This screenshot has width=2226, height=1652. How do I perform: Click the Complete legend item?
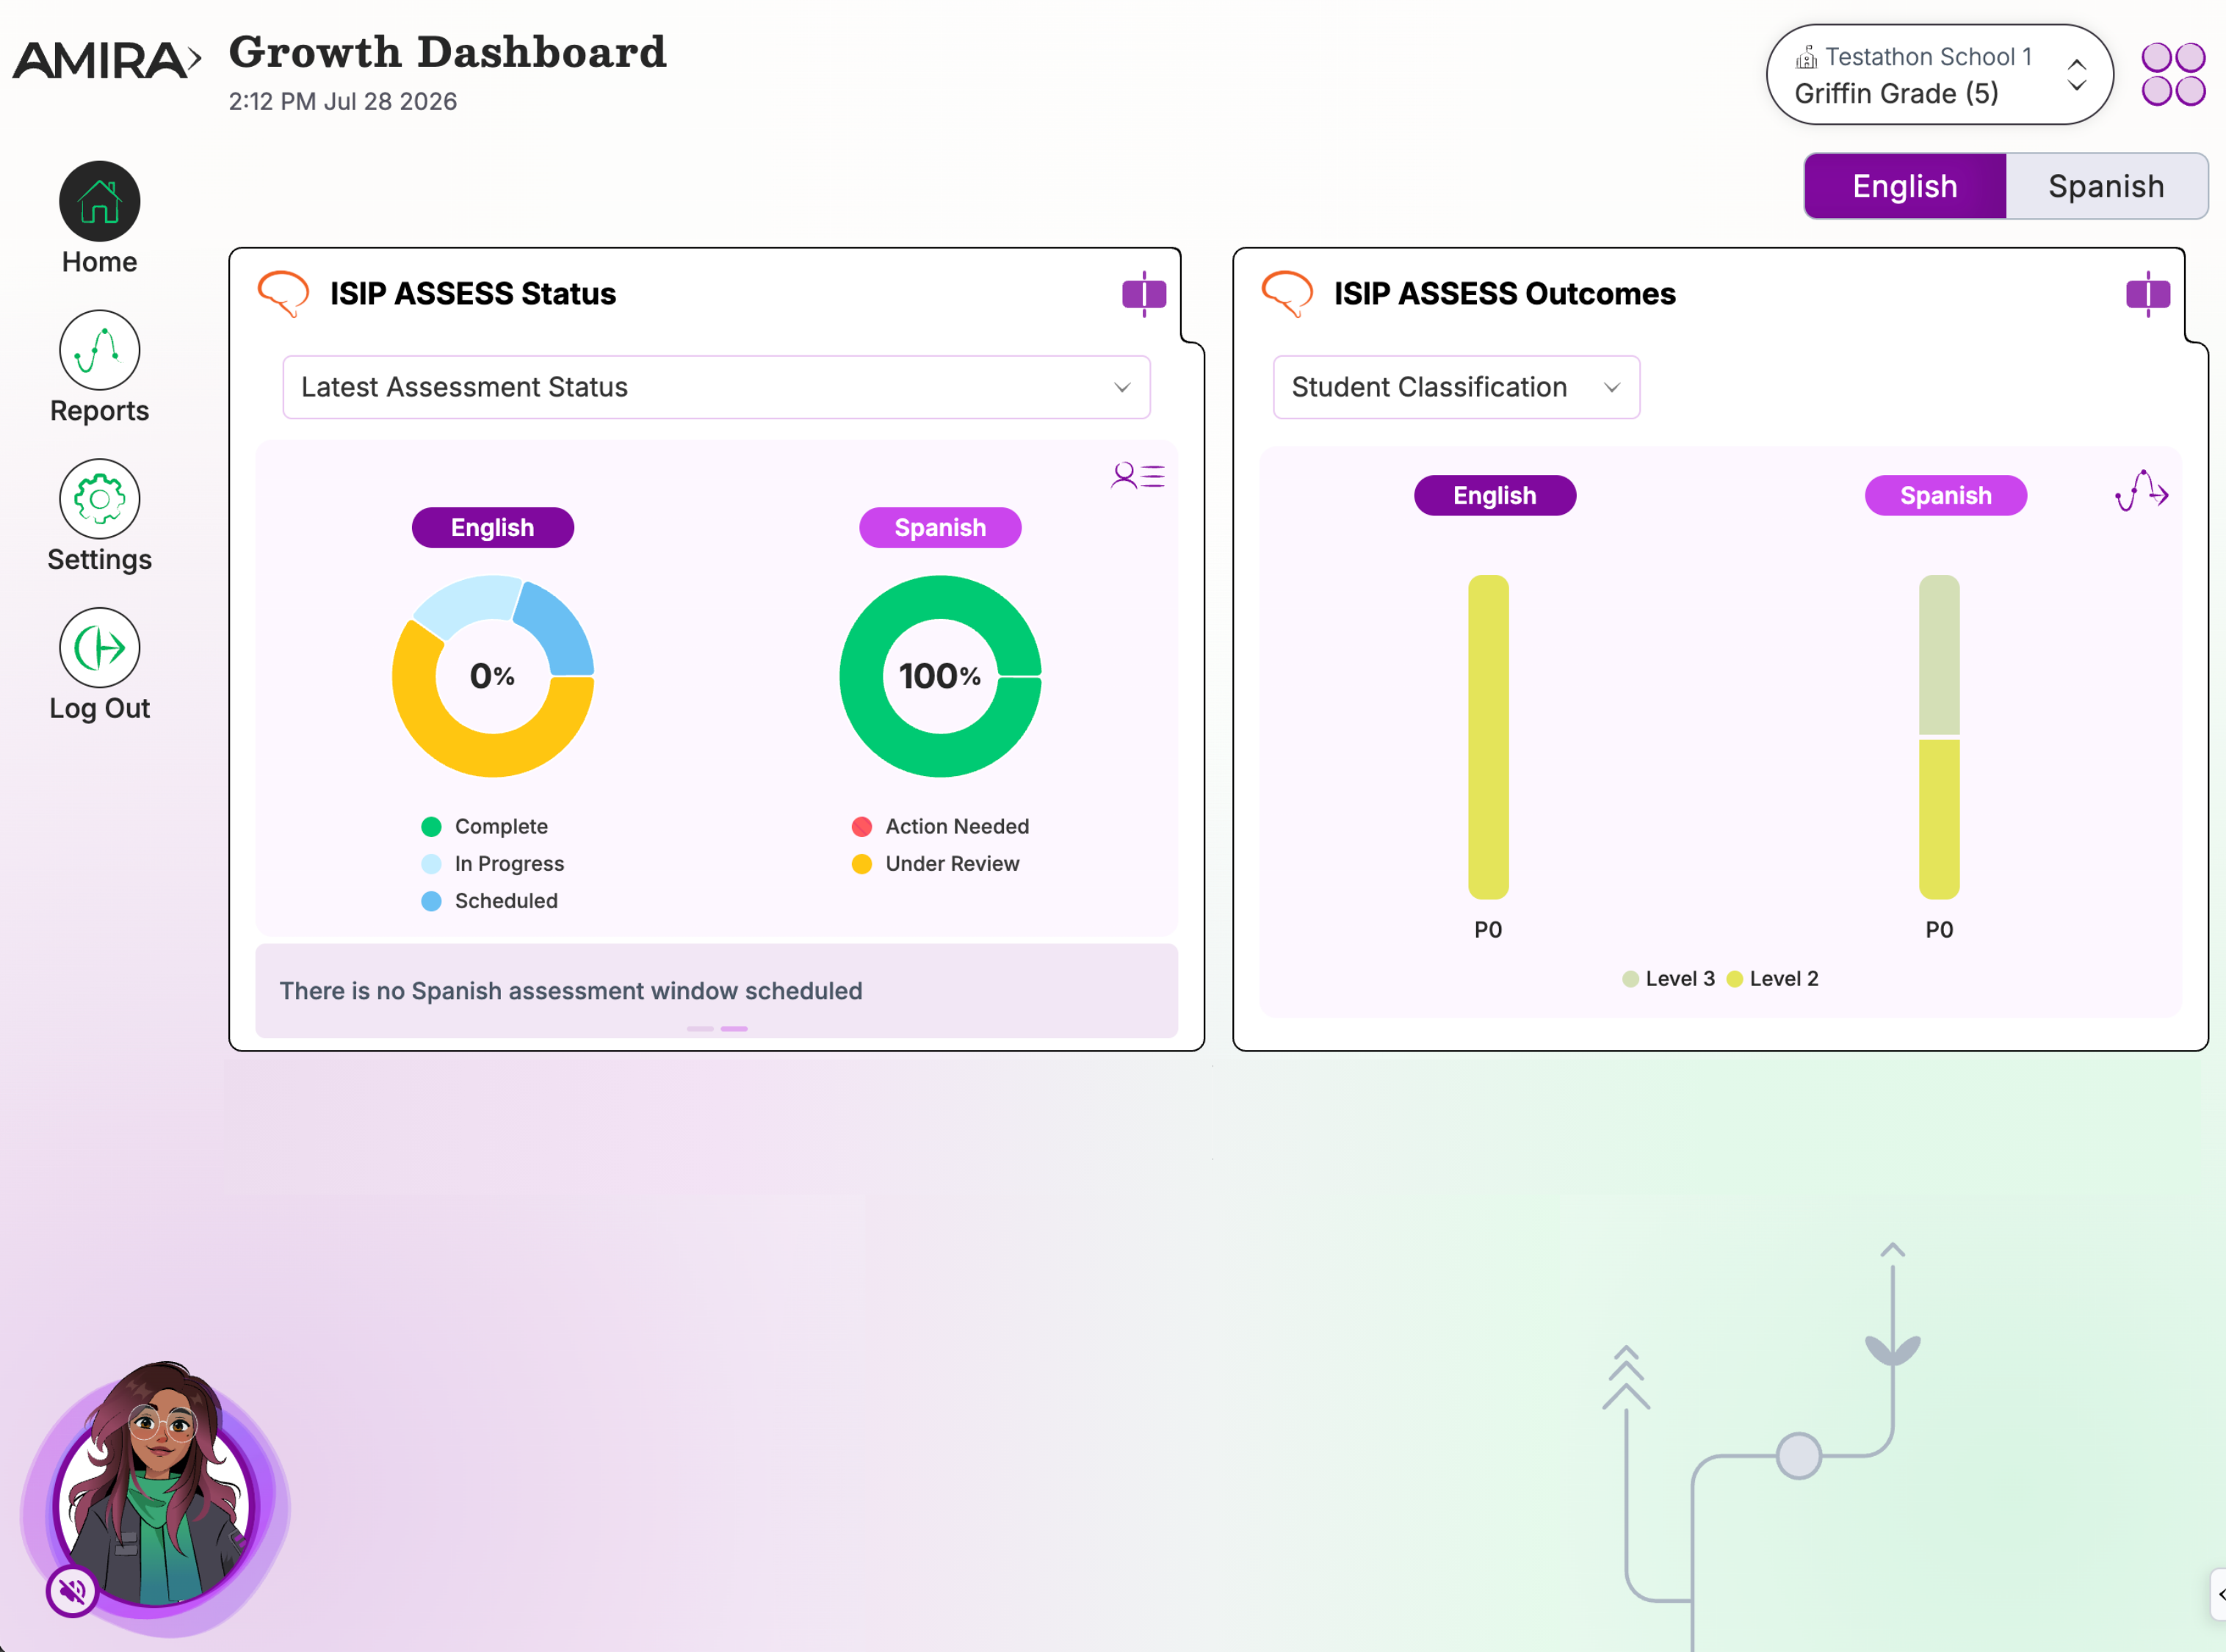485,826
